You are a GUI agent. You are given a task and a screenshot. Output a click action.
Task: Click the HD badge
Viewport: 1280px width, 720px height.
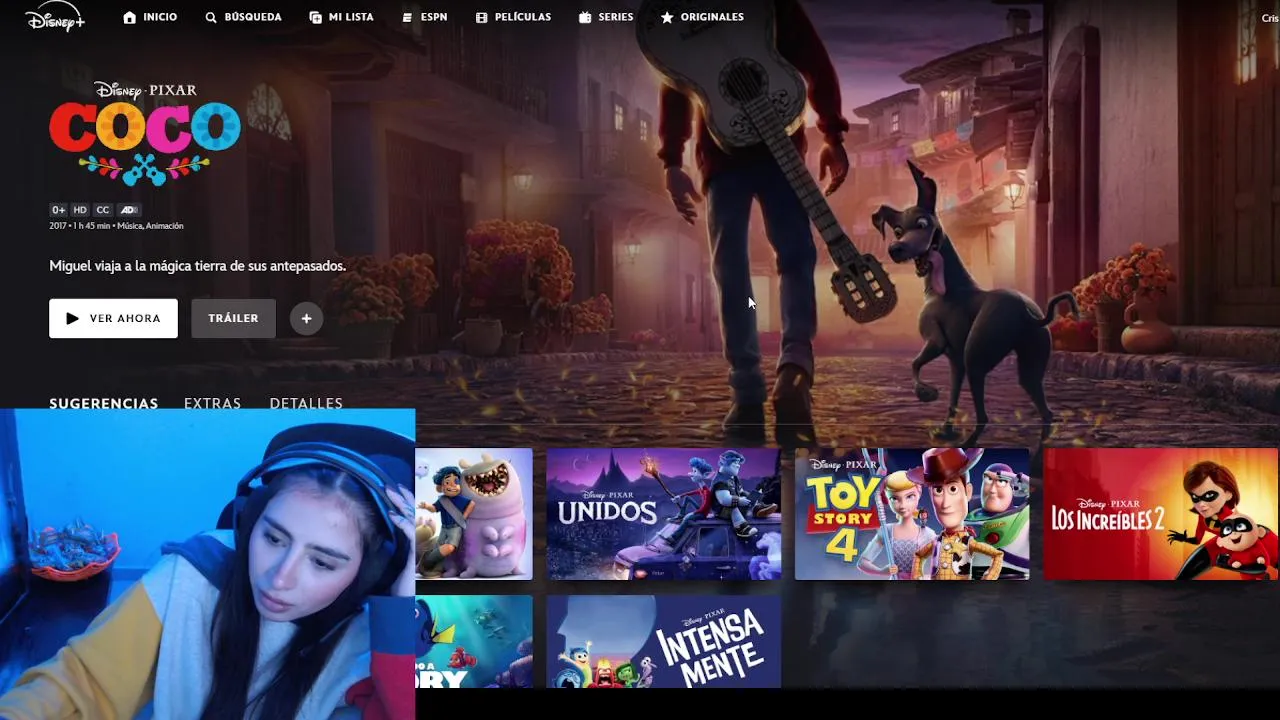pos(80,210)
